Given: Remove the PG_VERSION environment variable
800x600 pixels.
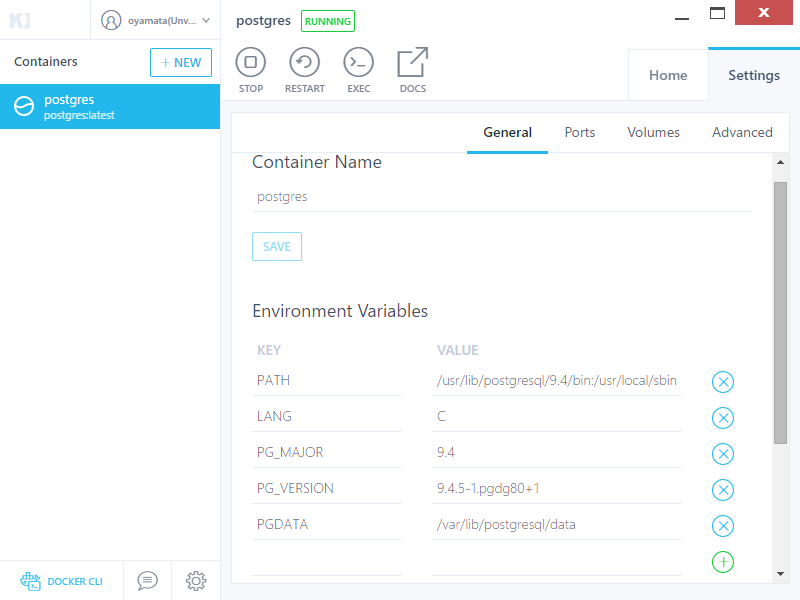Looking at the screenshot, I should pos(722,490).
